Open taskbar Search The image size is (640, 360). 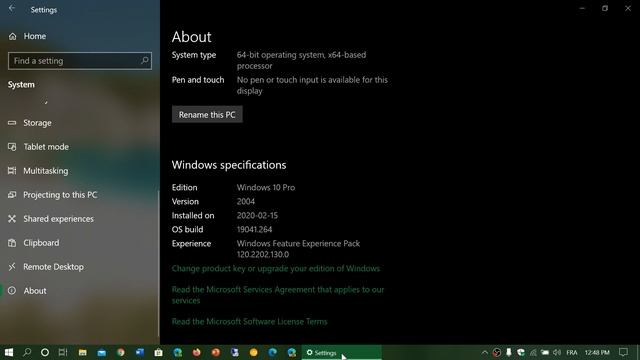point(27,352)
